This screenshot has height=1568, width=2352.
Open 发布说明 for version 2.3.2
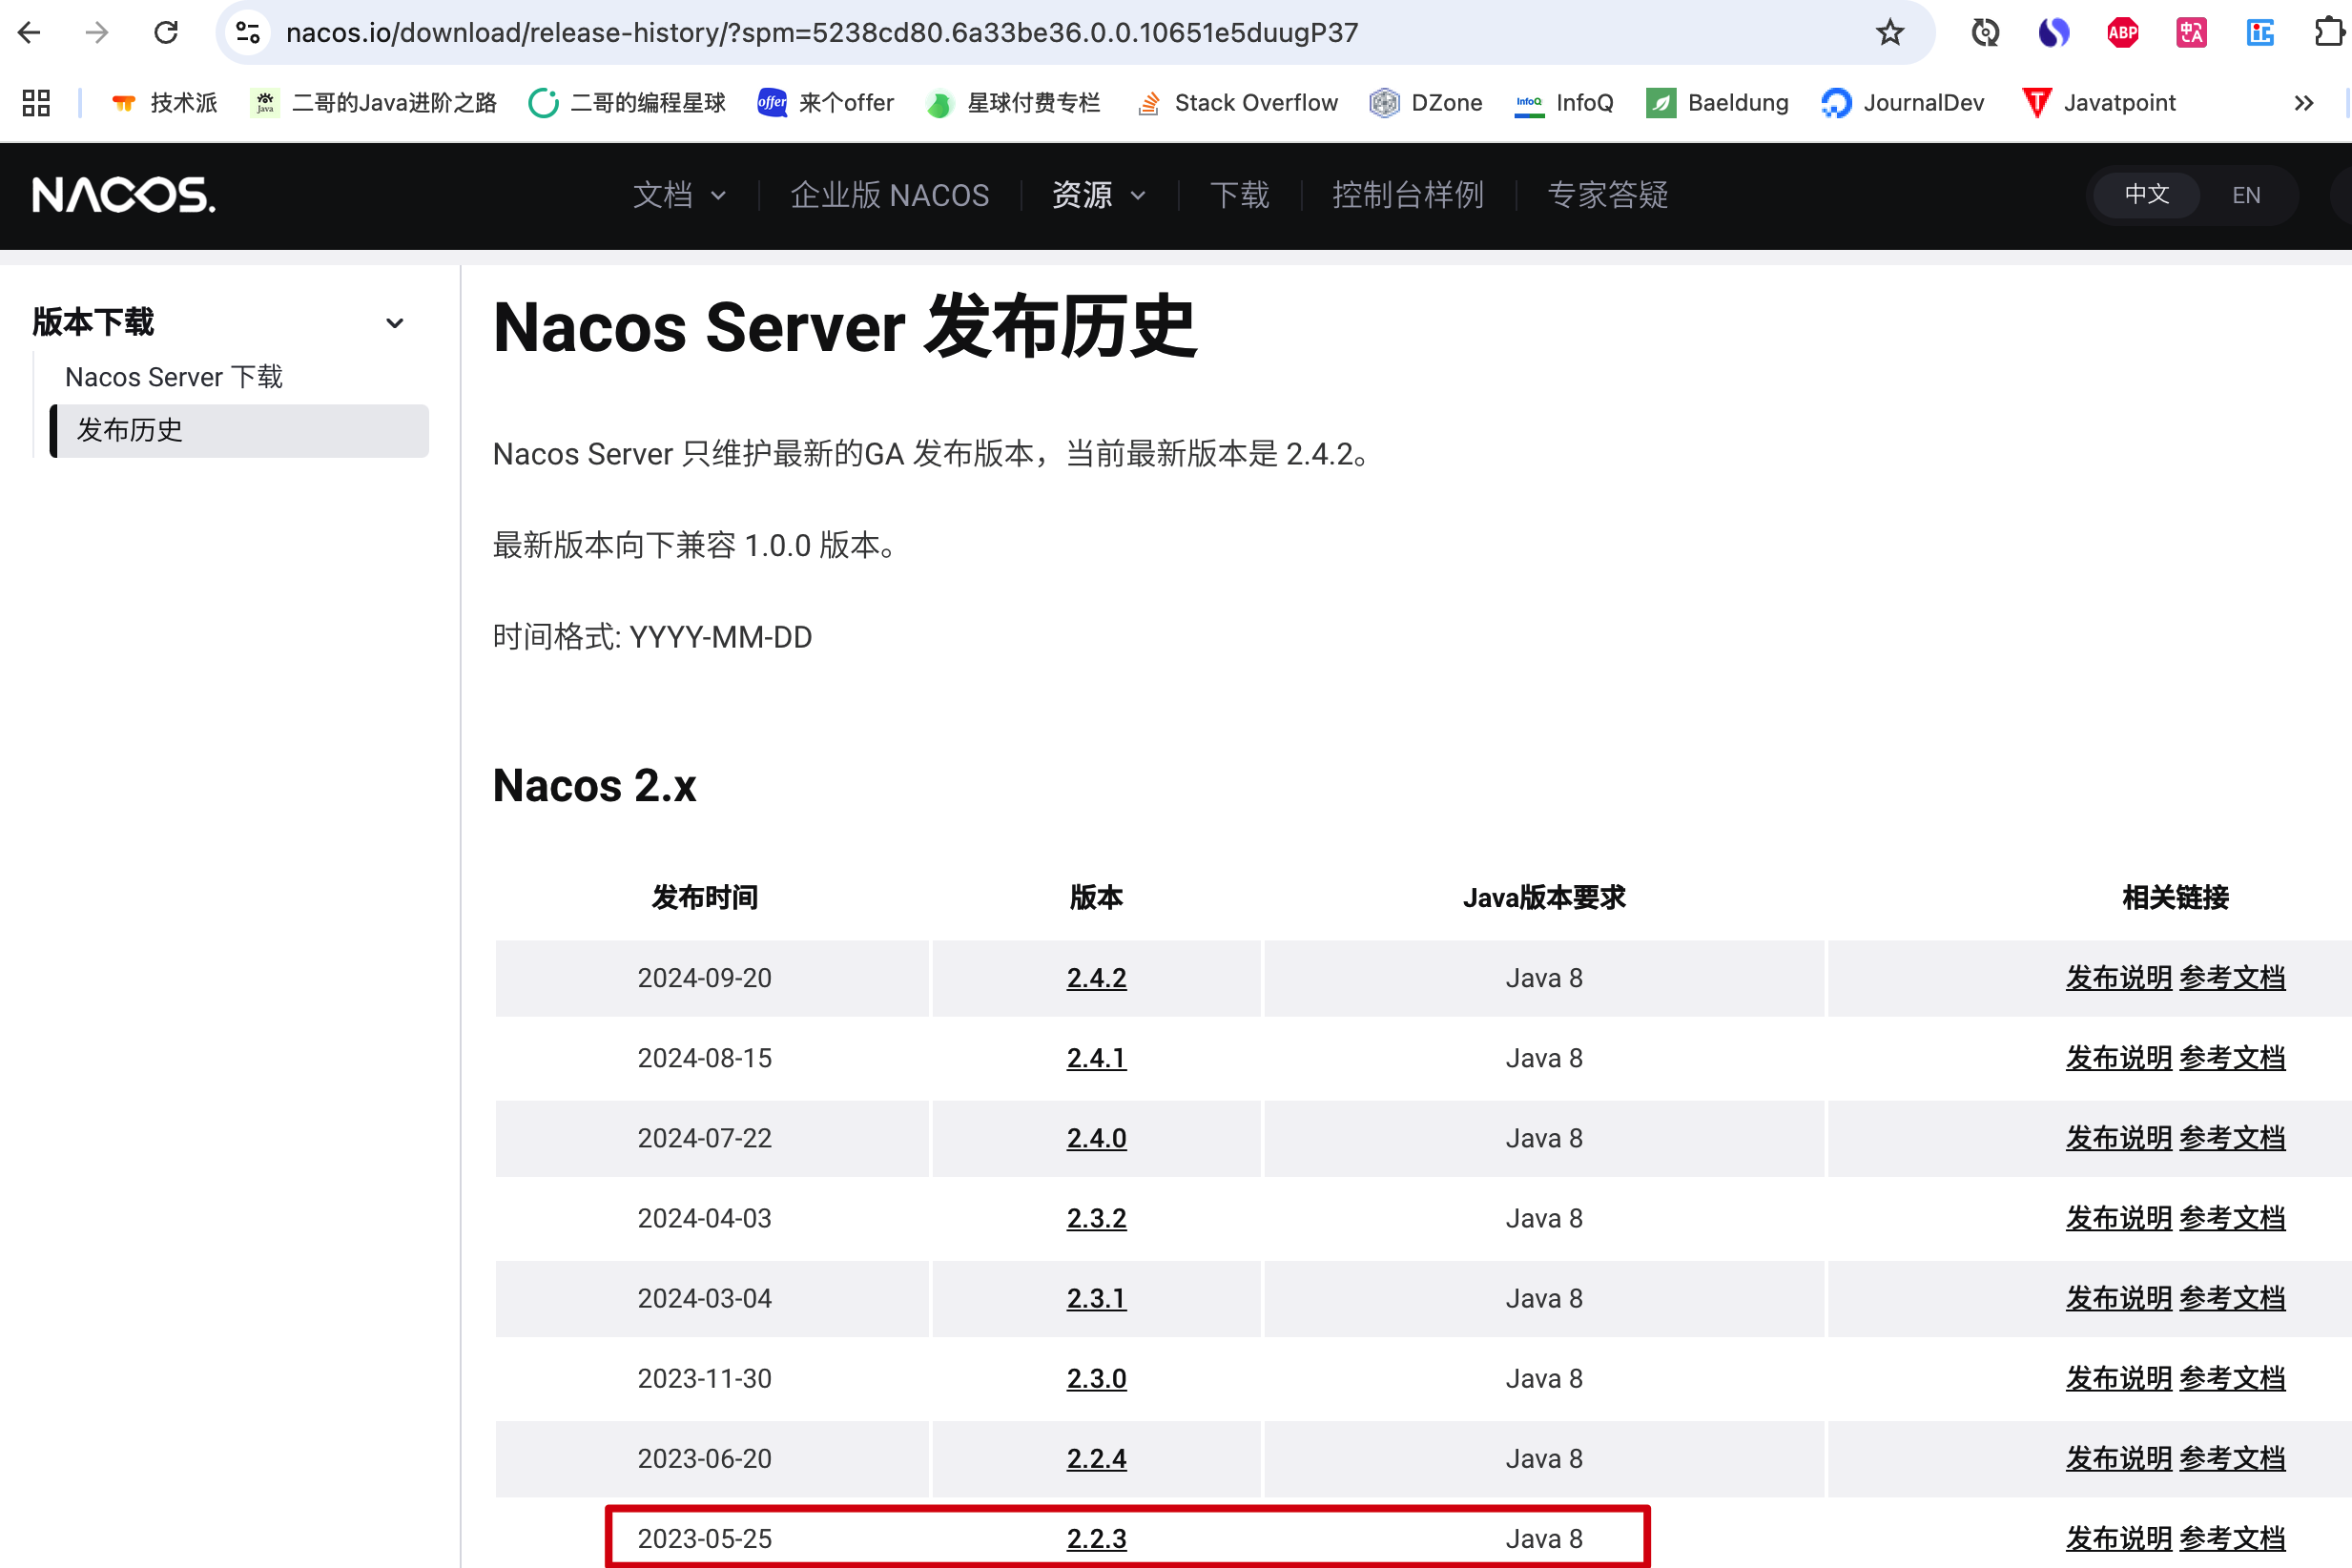[2119, 1218]
